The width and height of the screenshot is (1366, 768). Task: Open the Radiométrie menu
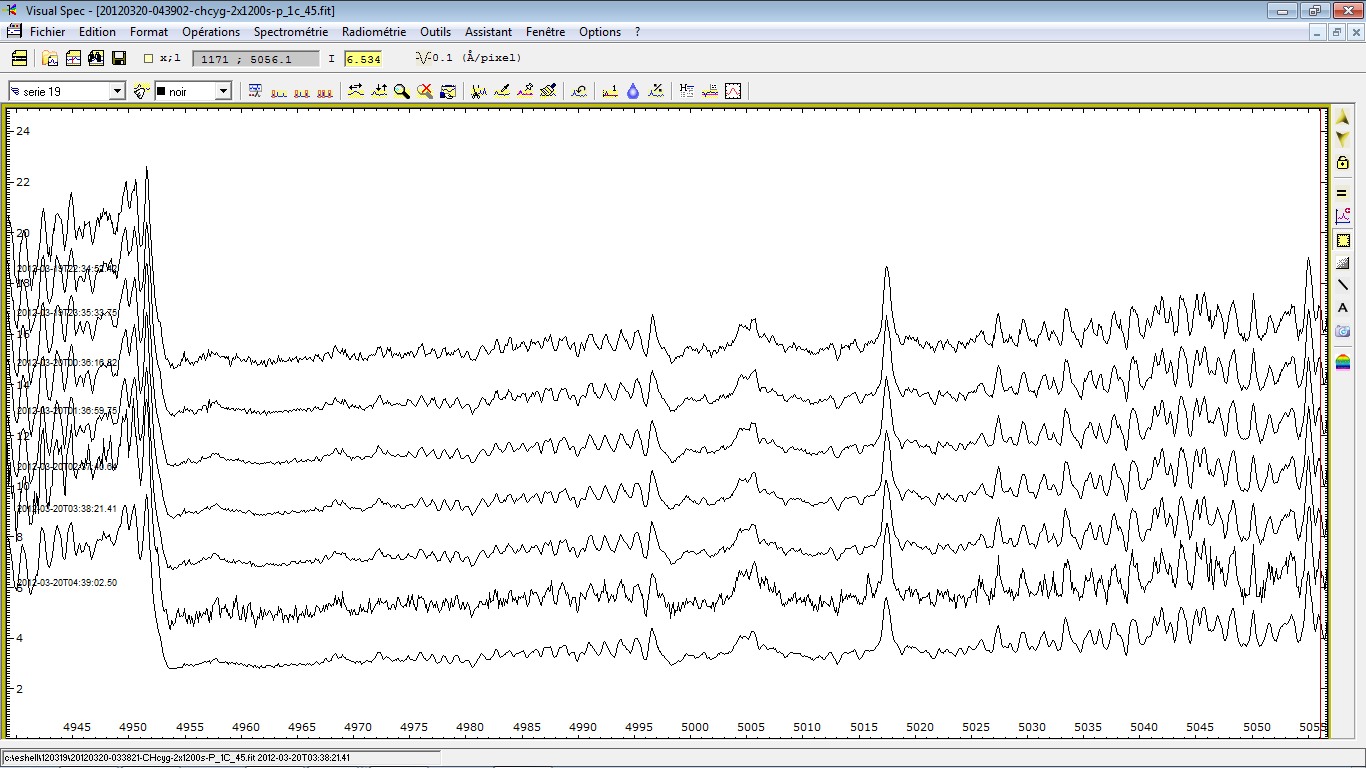(374, 32)
